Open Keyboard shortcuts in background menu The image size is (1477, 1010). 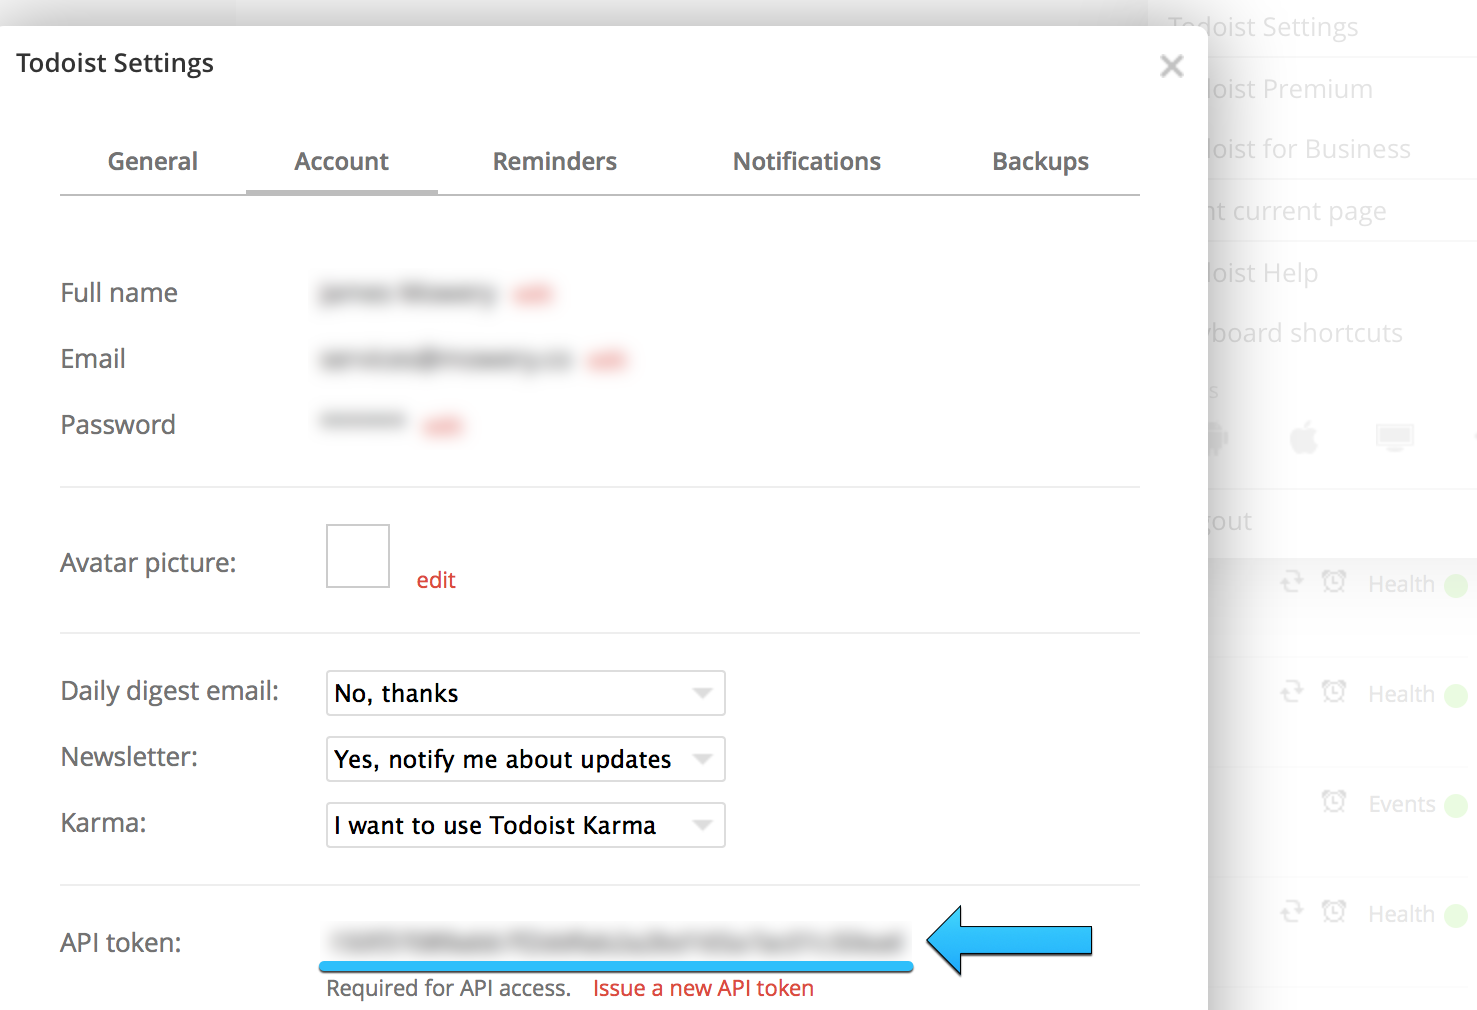pyautogui.click(x=1305, y=333)
